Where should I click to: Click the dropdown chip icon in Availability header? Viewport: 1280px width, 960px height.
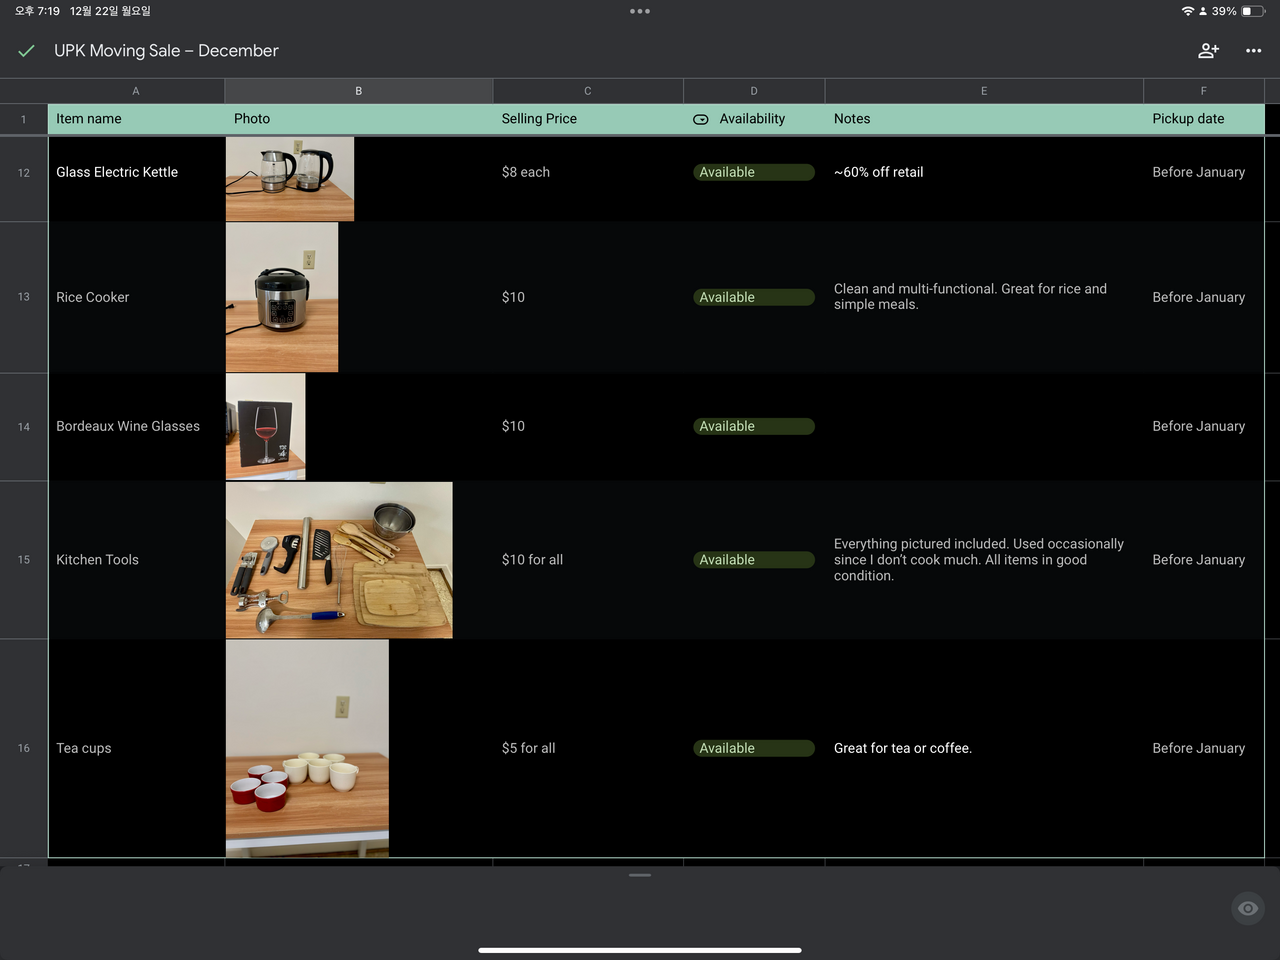[x=701, y=119]
